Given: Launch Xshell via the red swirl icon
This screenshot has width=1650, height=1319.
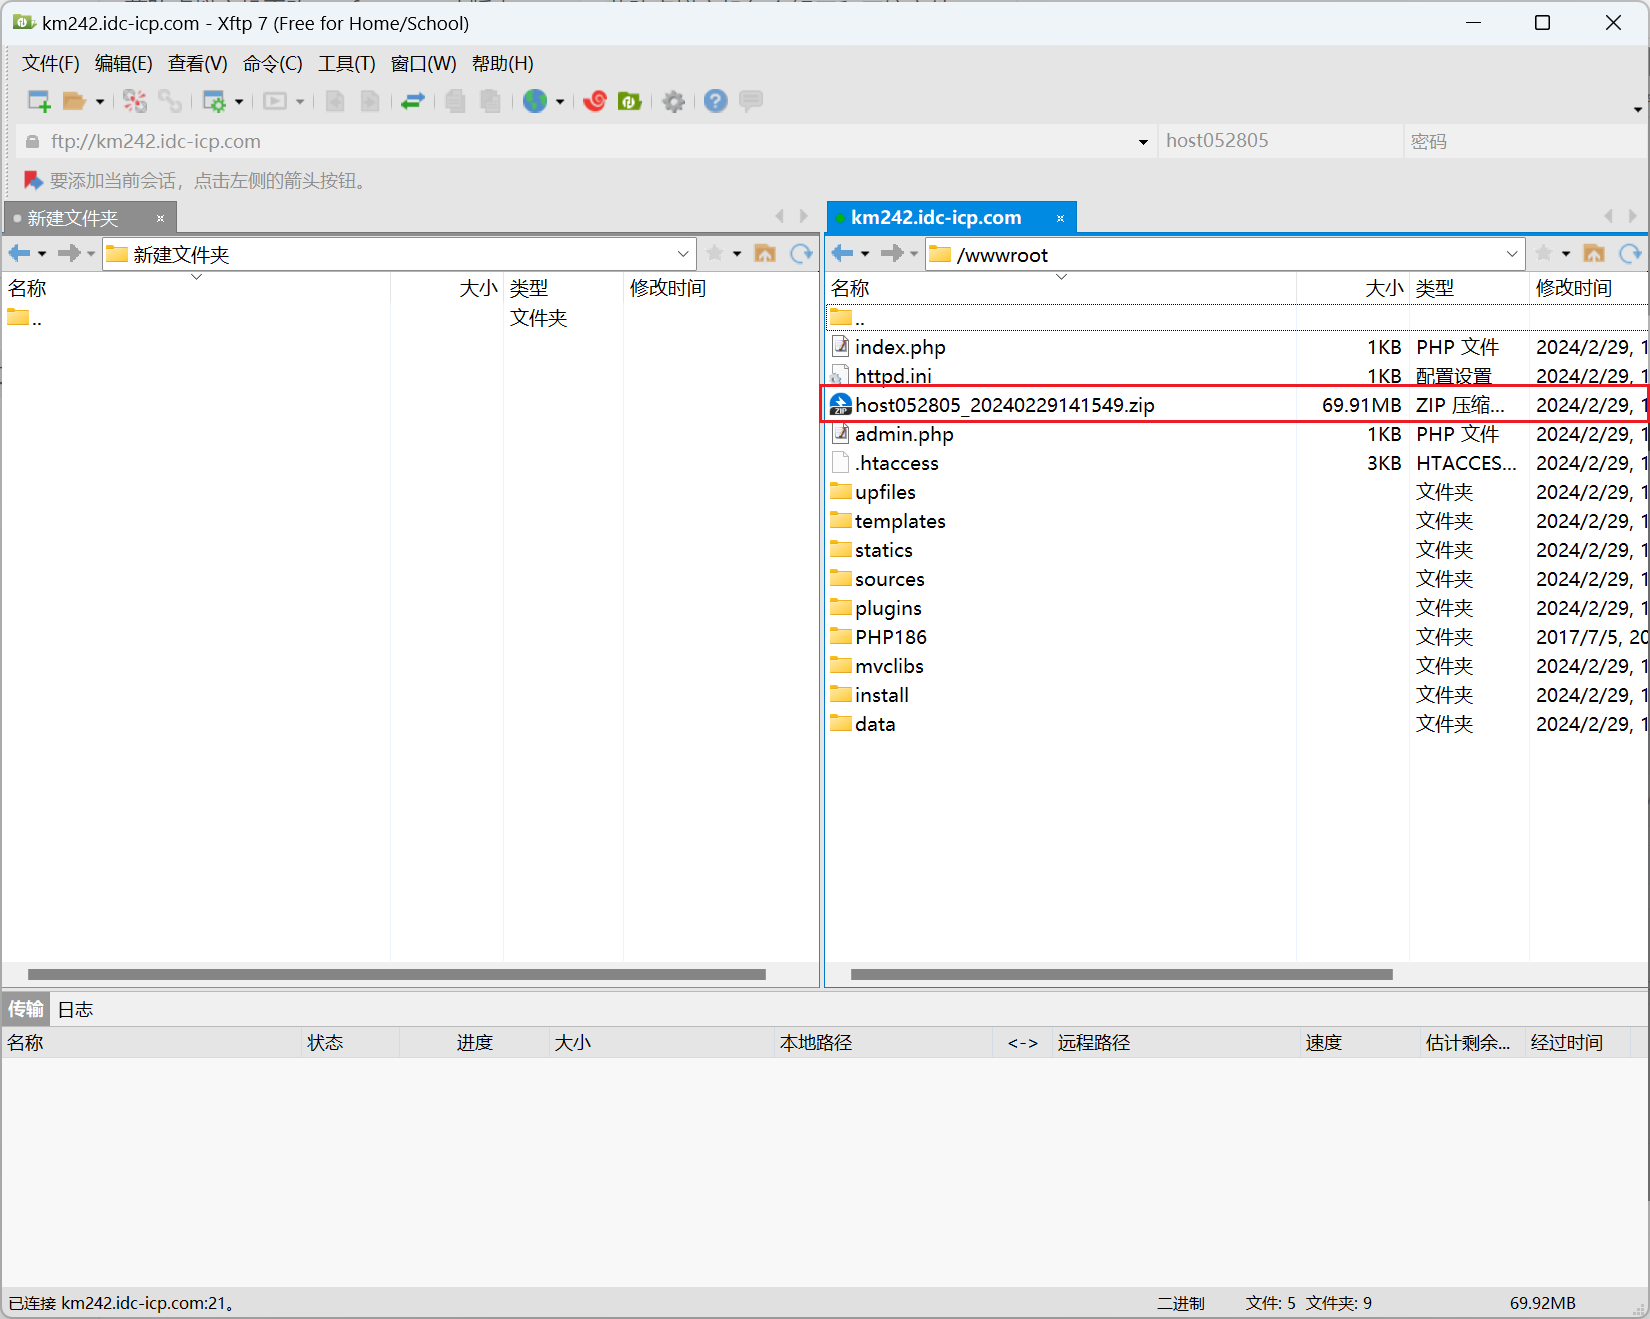Looking at the screenshot, I should tap(595, 101).
